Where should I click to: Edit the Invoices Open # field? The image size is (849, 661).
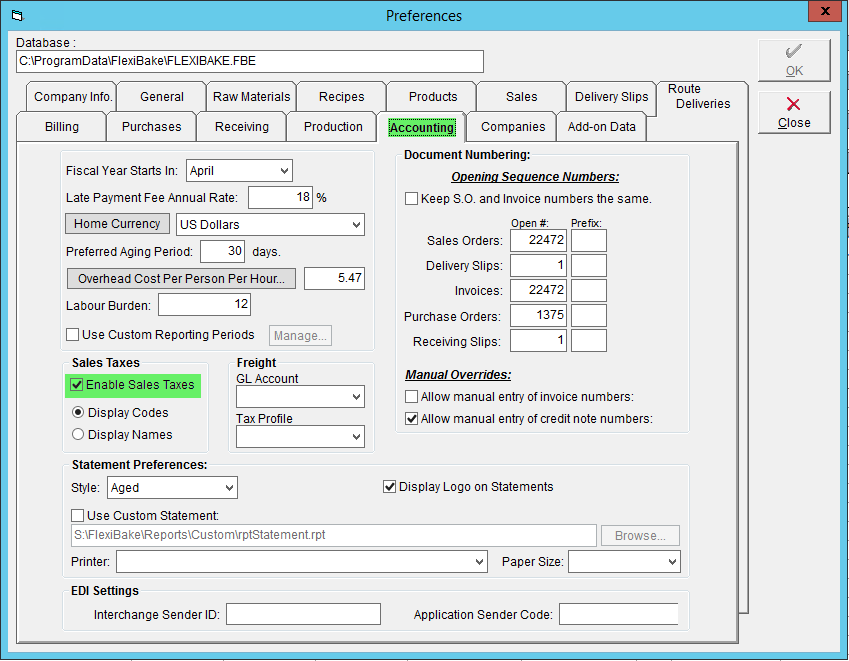[x=538, y=290]
